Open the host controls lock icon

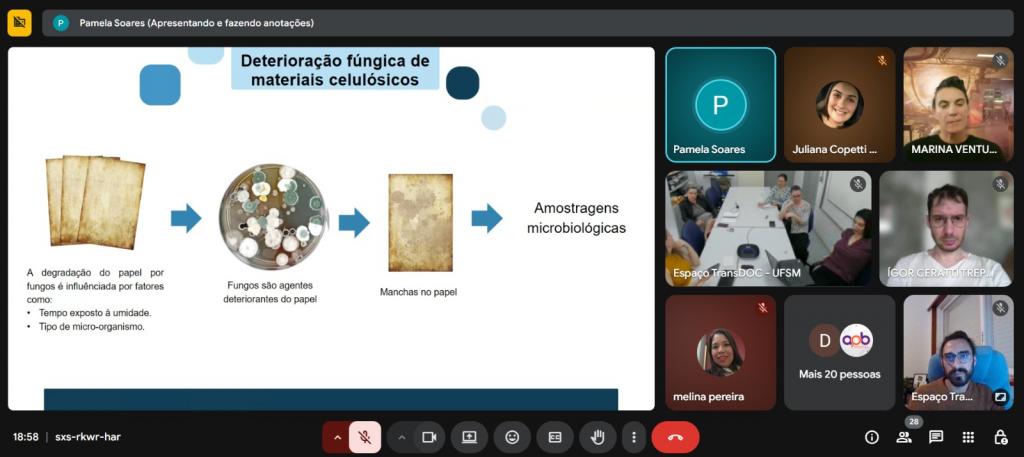(x=1000, y=437)
